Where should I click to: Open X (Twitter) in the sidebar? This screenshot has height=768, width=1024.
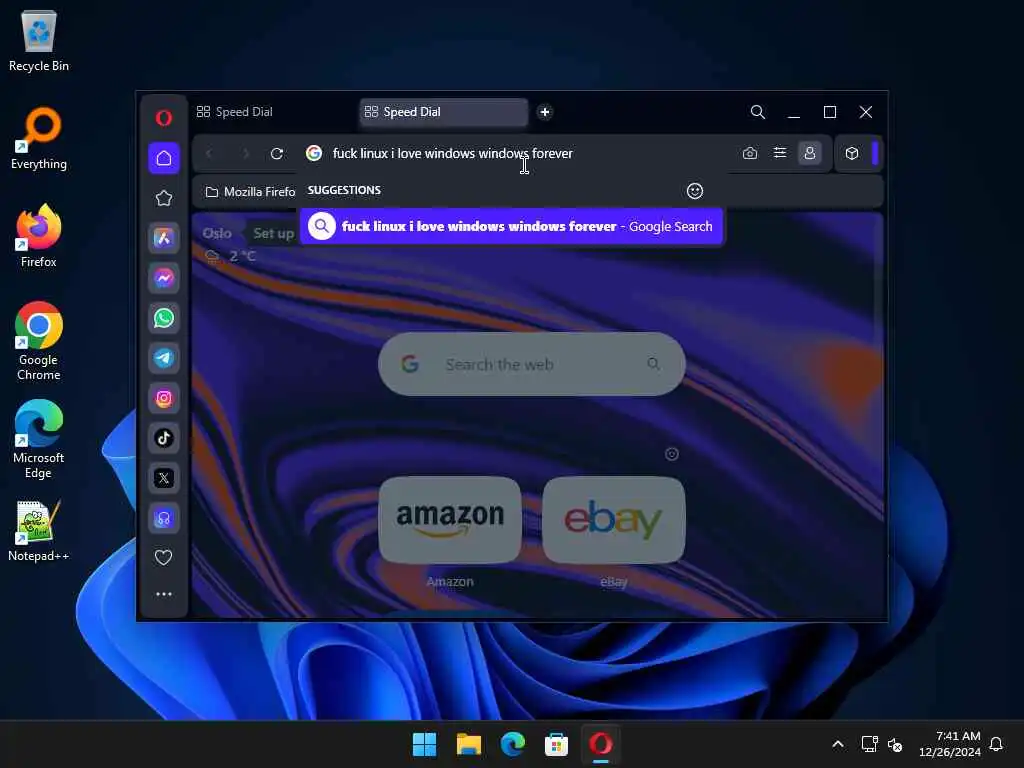pos(164,478)
